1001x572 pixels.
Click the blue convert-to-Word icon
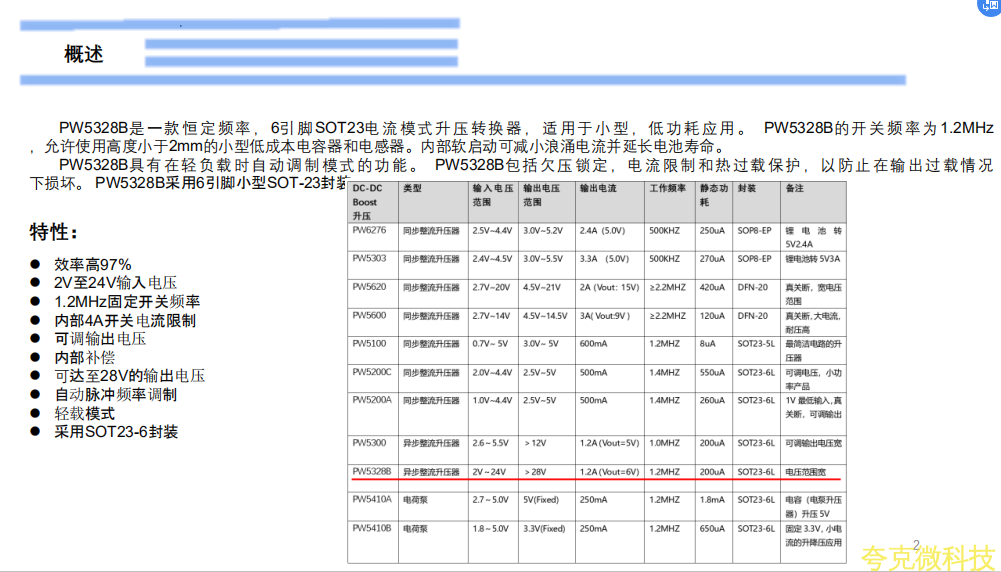(991, 7)
